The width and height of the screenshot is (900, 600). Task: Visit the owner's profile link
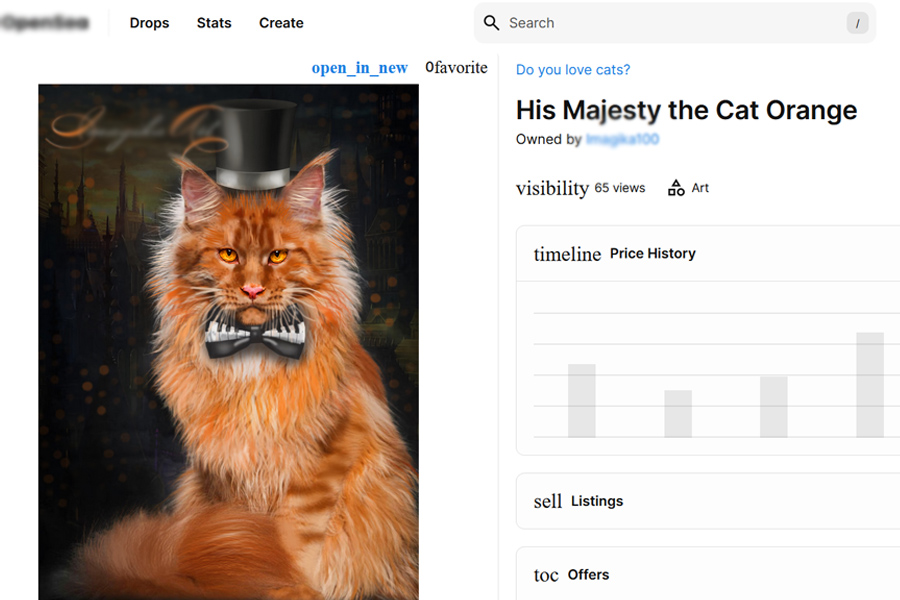pyautogui.click(x=622, y=139)
